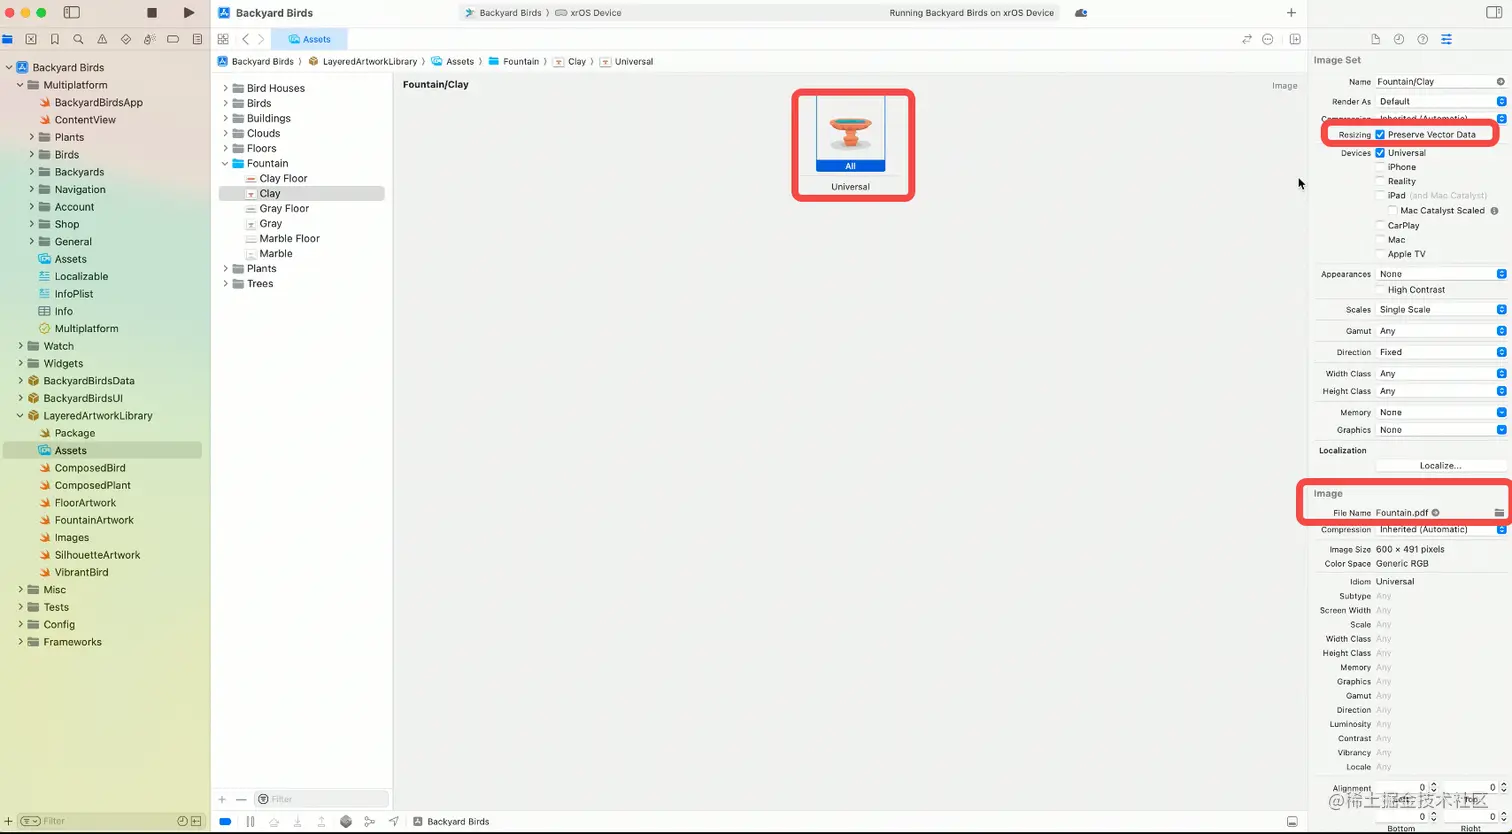Open the Direction Fixed dropdown
1512x834 pixels.
[1441, 352]
